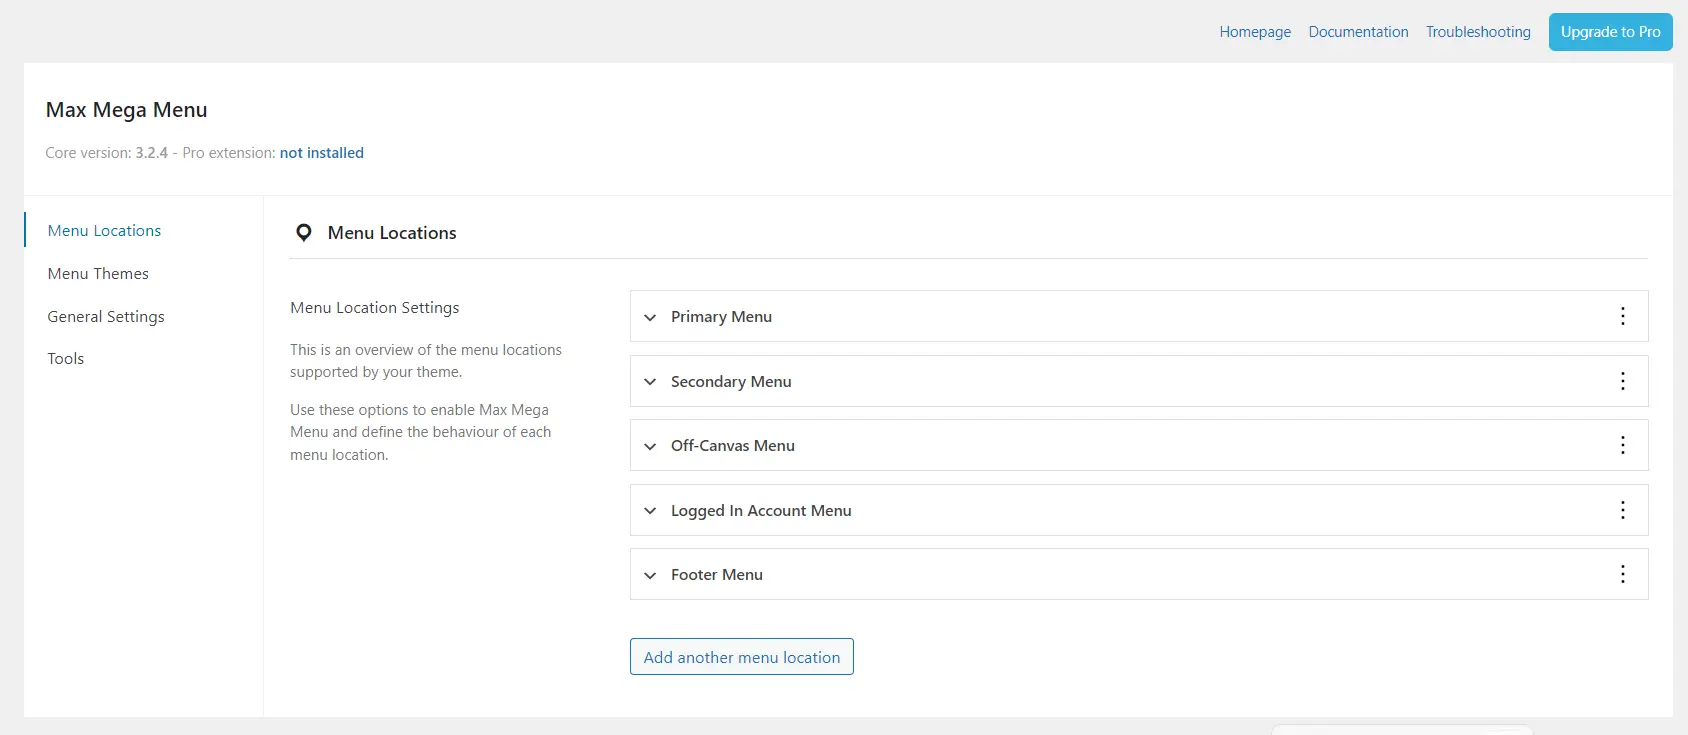Expand the Logged In Account Menu chevron
Screen dimensions: 1688x735
650,511
